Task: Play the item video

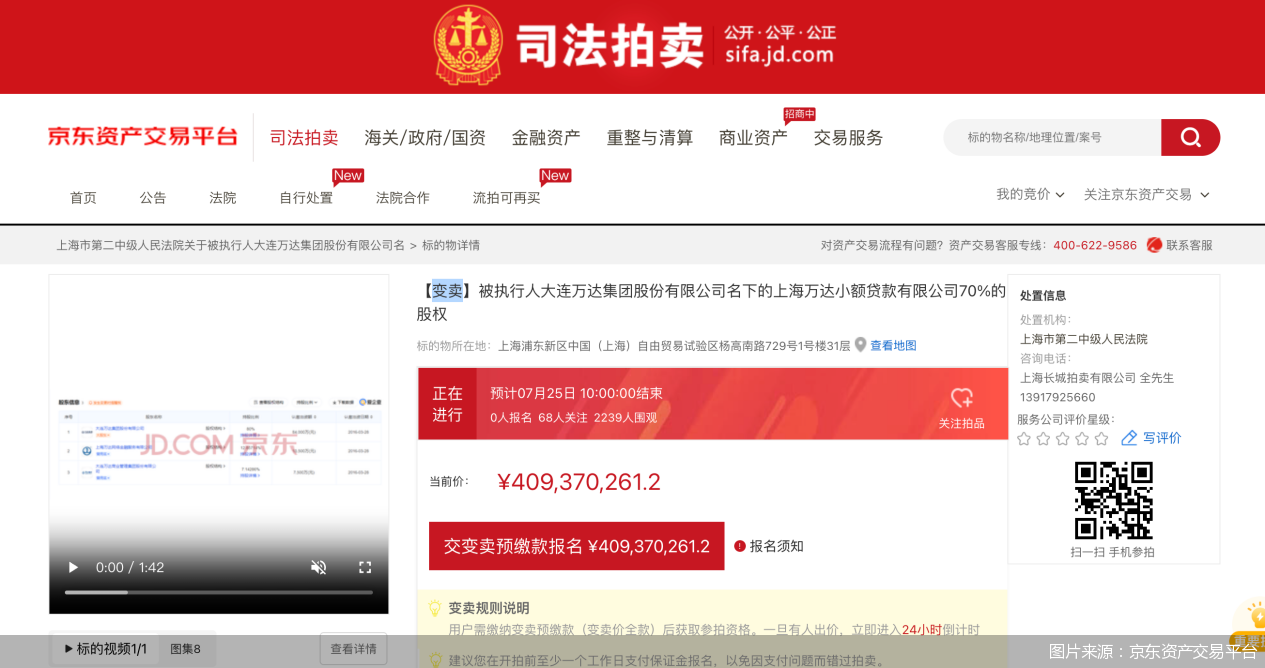Action: click(73, 567)
